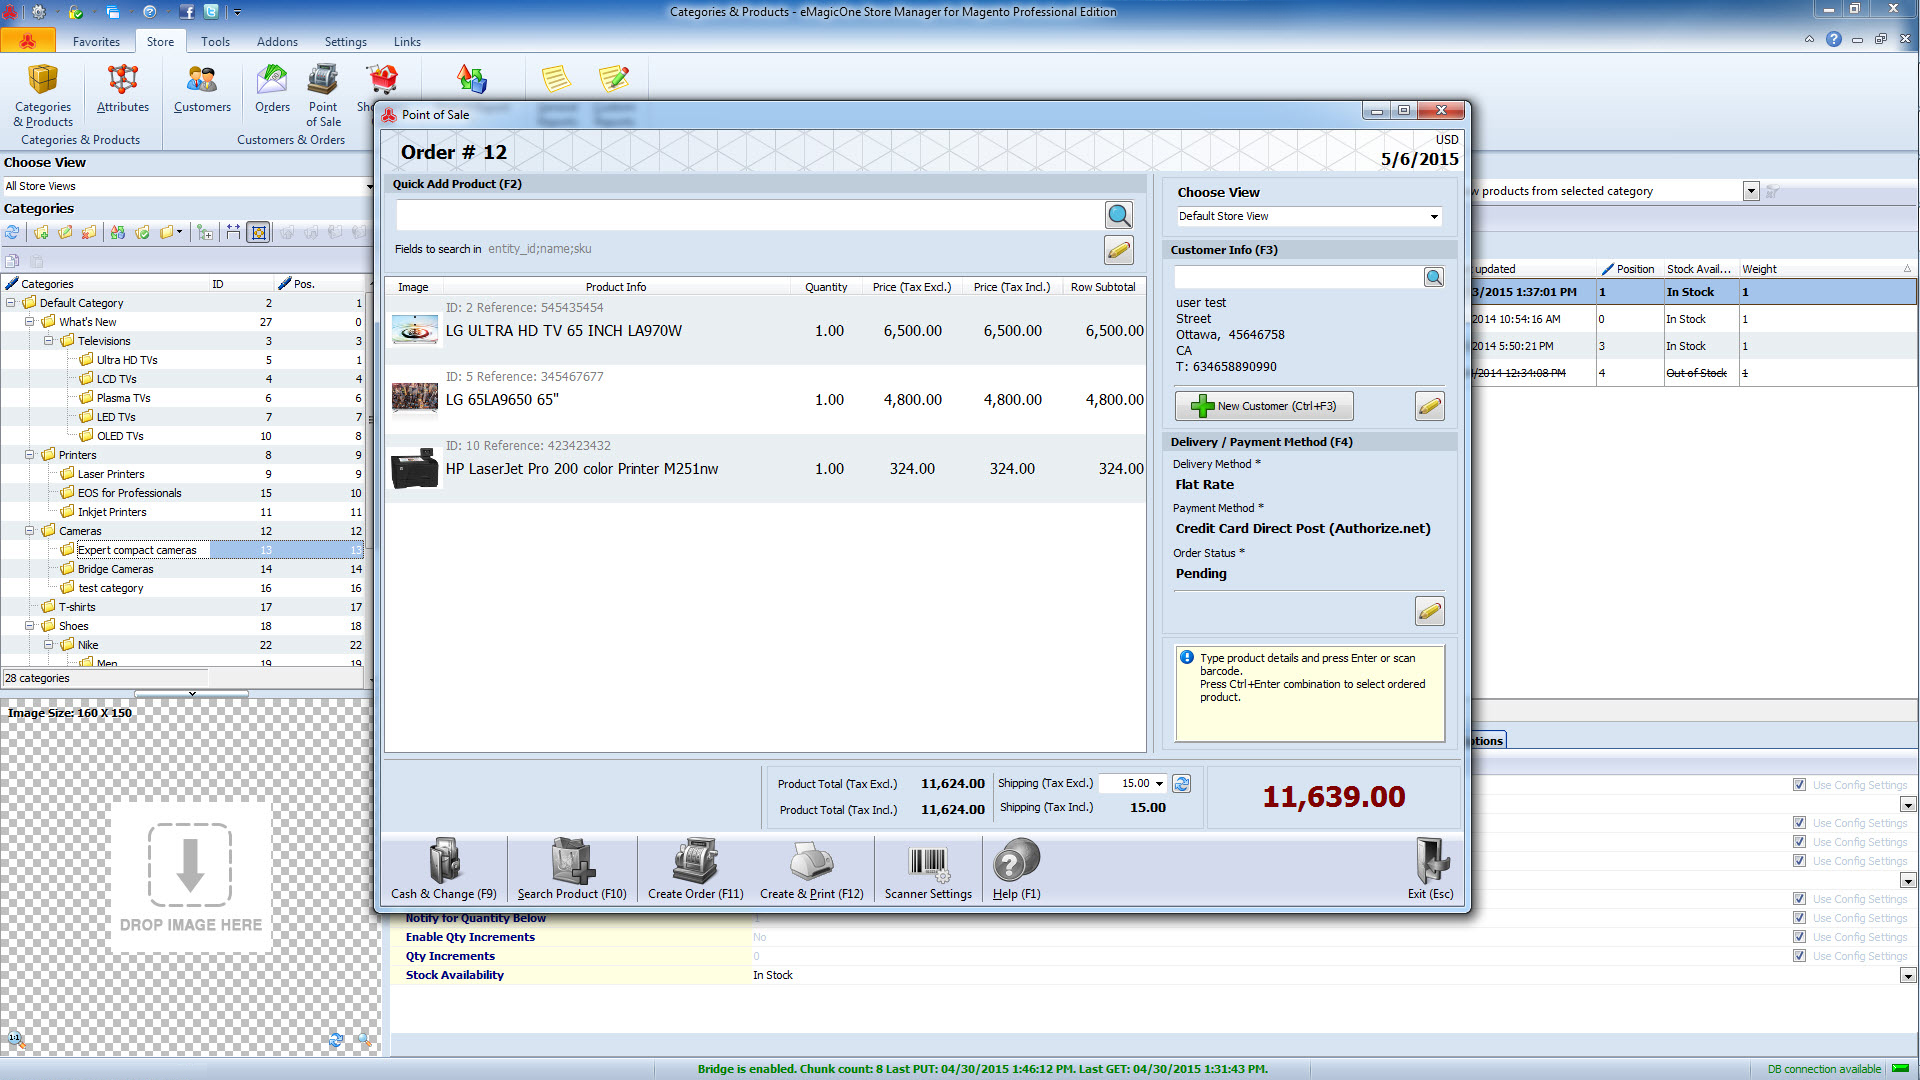1920x1080 pixels.
Task: Open the Tools ribbon tab
Action: pyautogui.click(x=215, y=42)
